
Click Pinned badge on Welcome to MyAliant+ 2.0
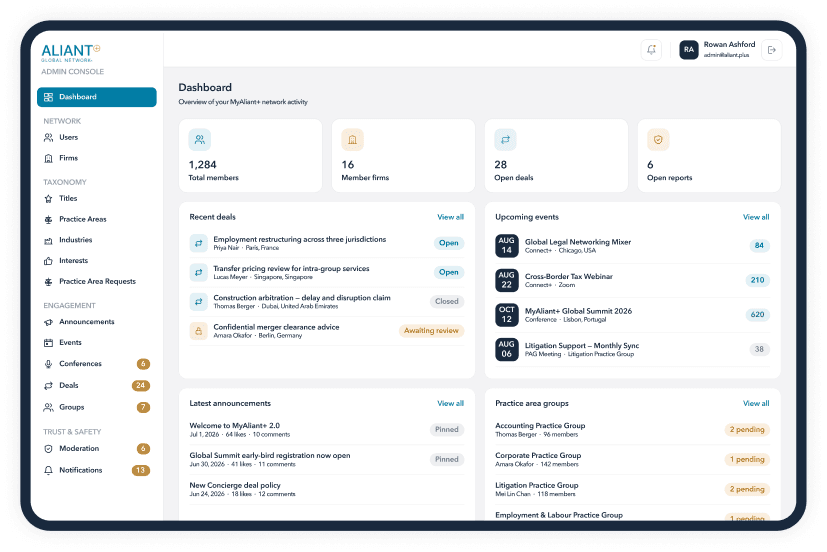(447, 430)
